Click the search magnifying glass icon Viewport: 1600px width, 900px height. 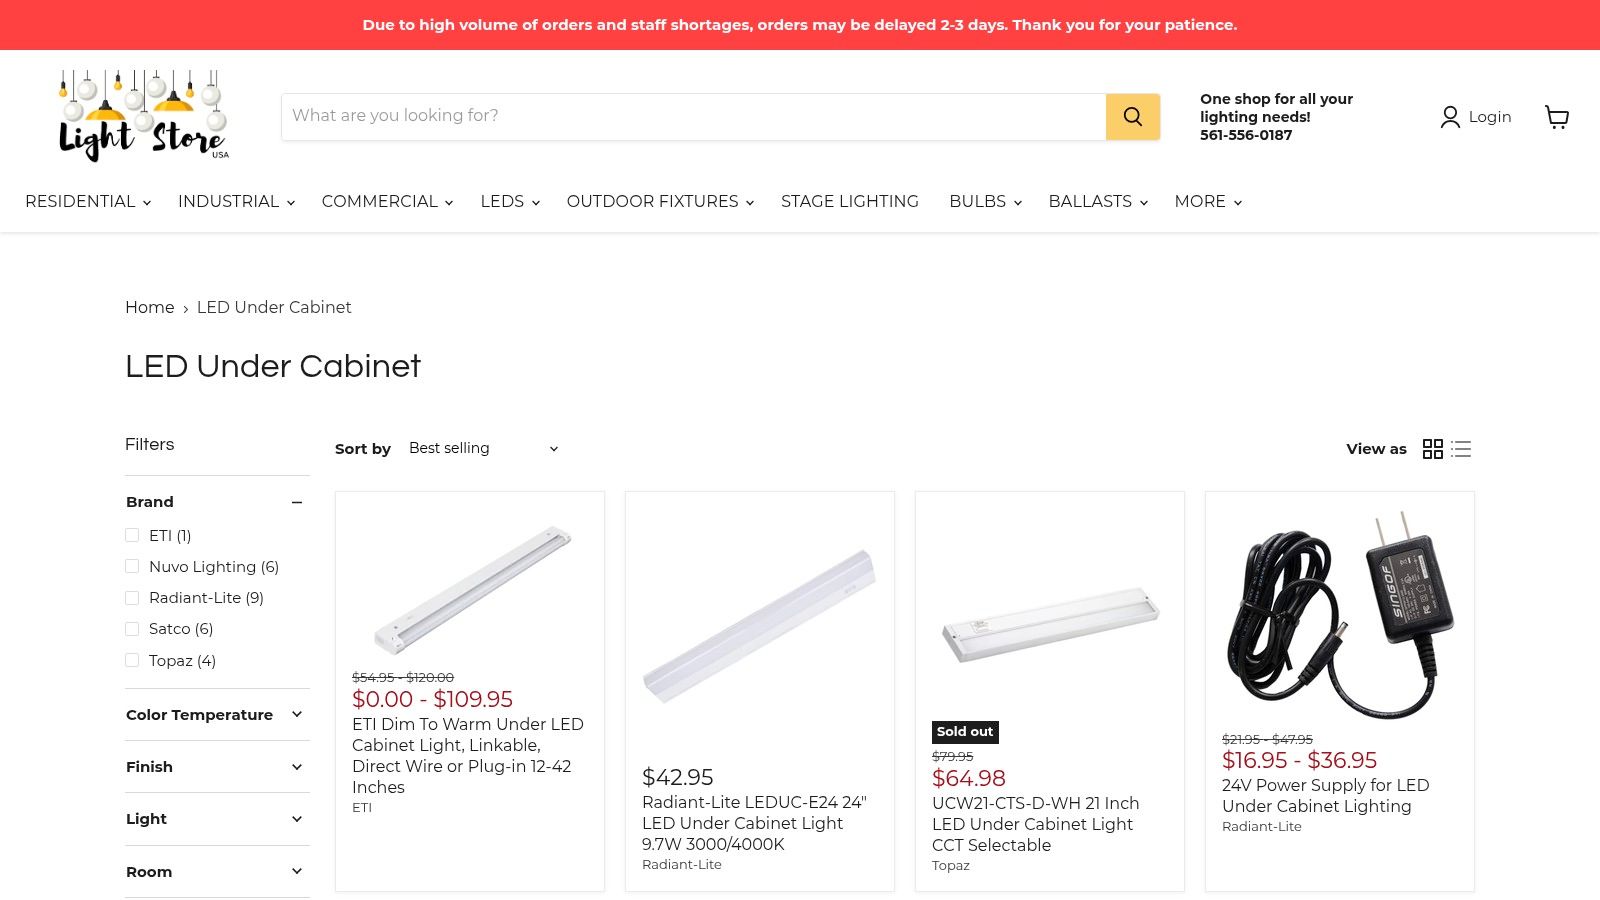click(1132, 116)
